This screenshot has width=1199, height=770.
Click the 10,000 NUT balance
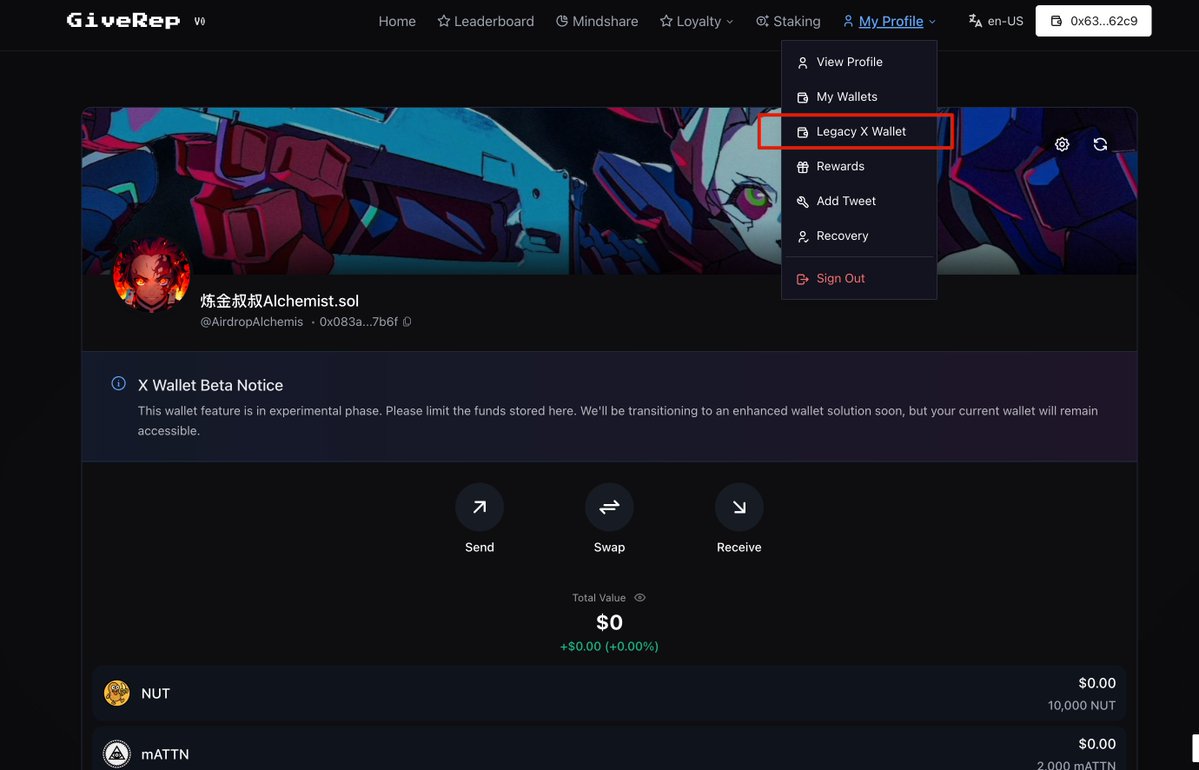coord(1081,705)
